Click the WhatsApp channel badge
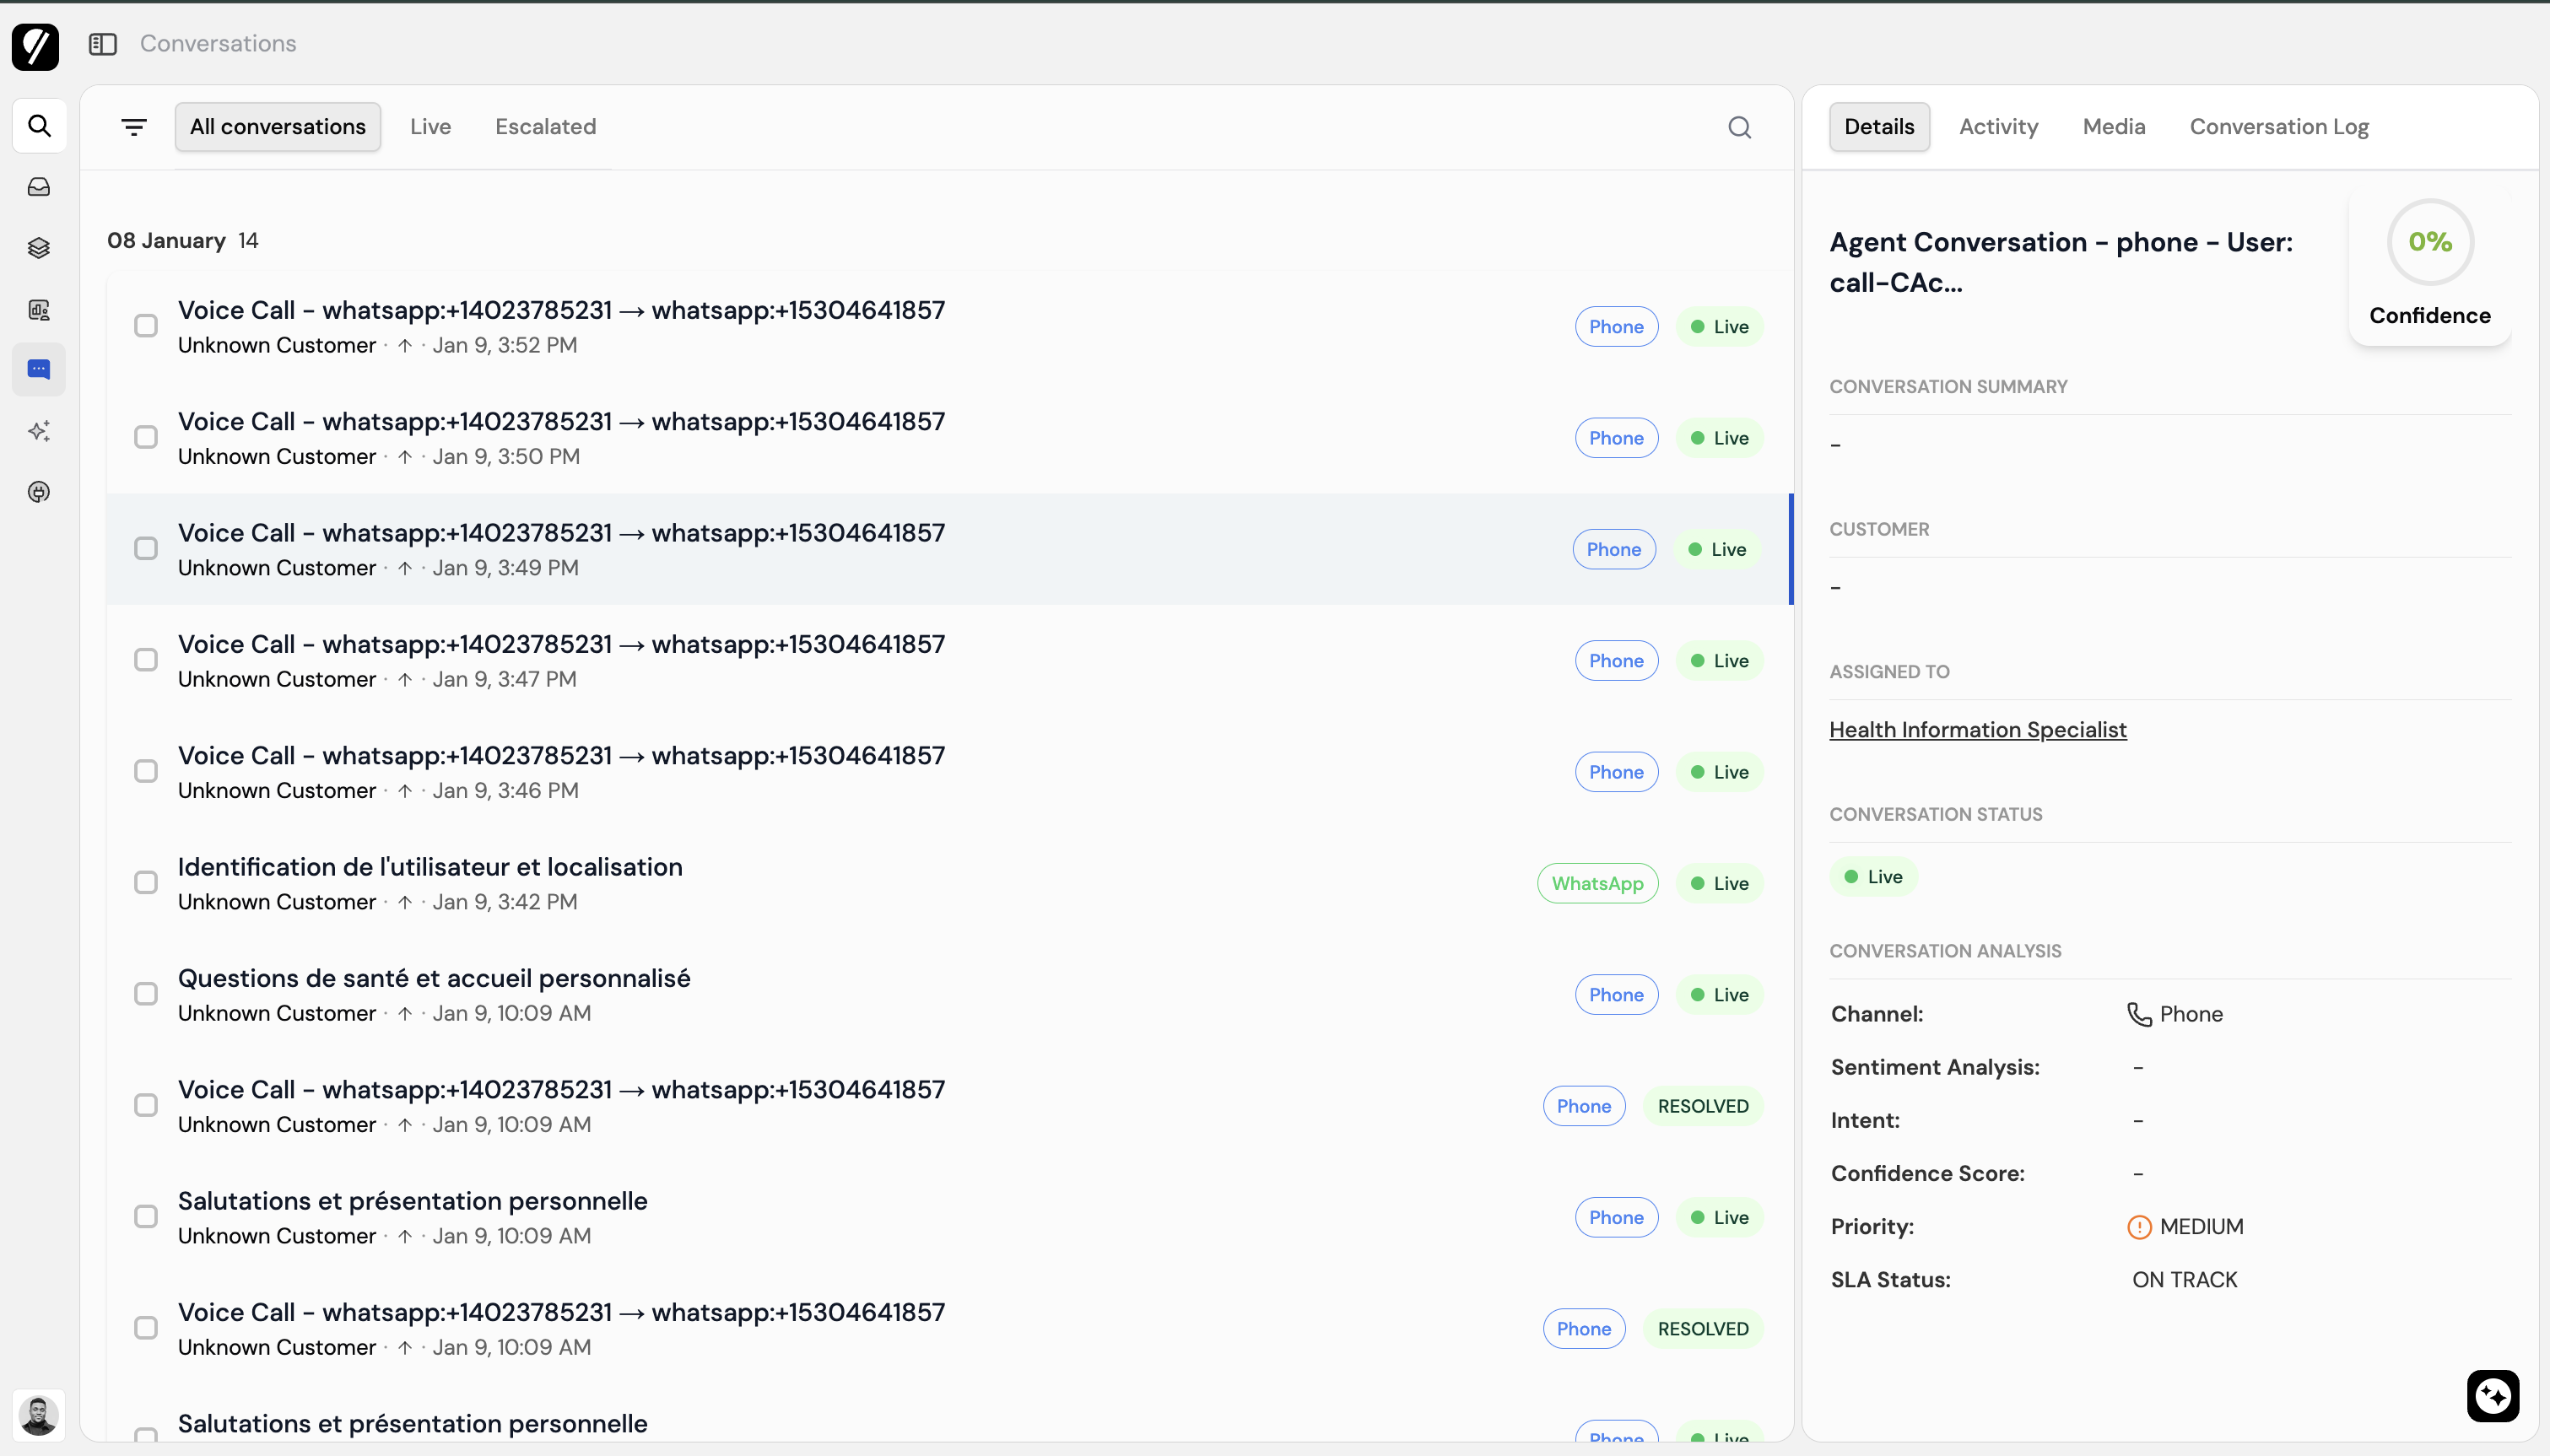The image size is (2550, 1456). (x=1597, y=883)
